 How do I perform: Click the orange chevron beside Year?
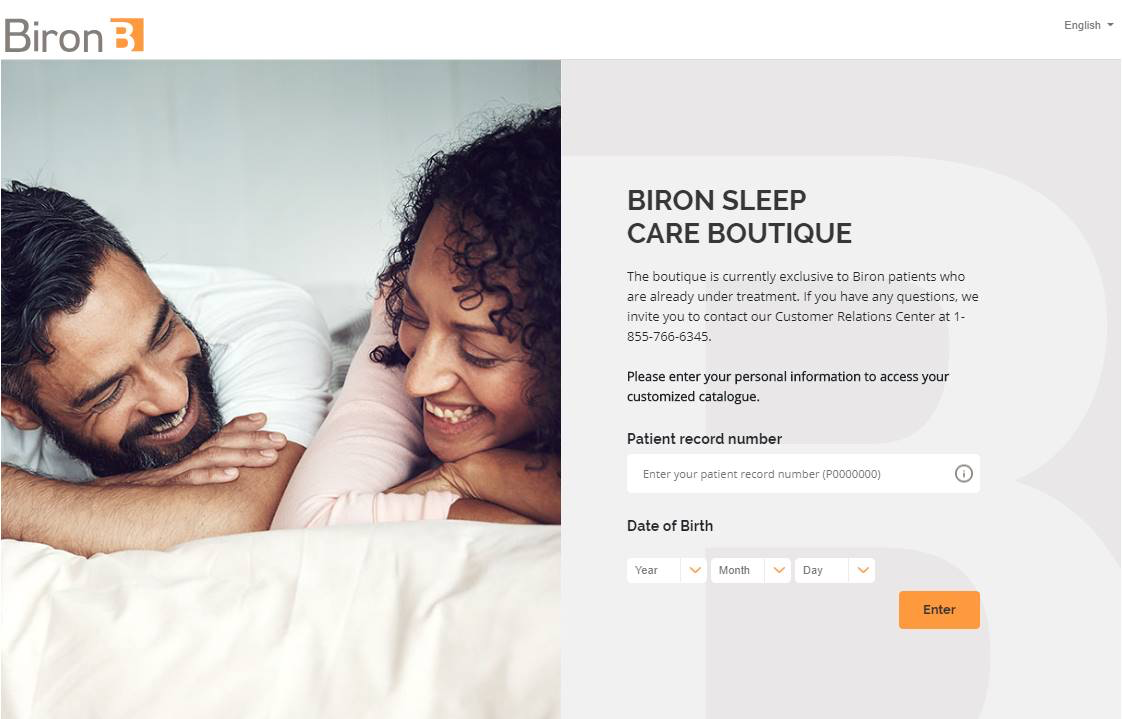point(695,570)
